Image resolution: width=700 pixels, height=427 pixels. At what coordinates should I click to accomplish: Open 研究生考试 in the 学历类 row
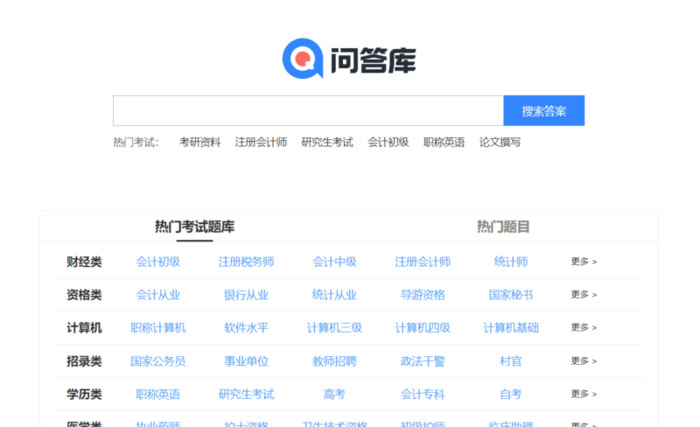246,394
